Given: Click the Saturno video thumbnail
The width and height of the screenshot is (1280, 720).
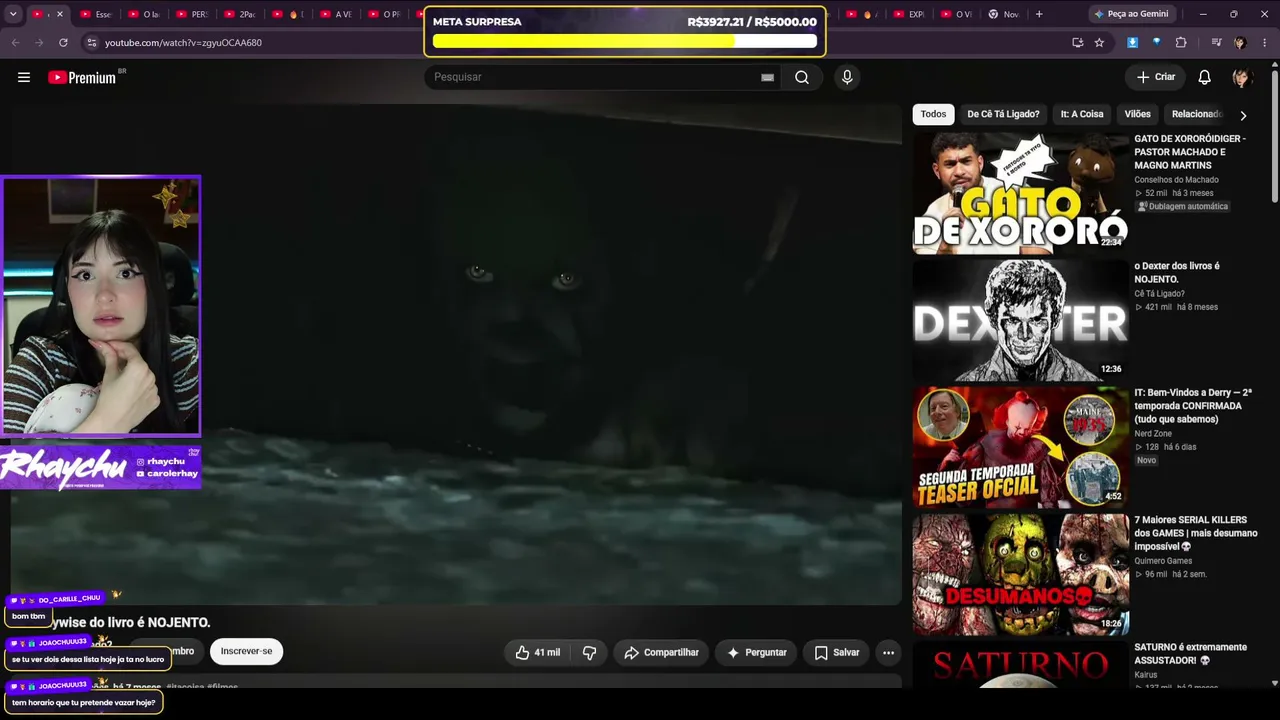Looking at the screenshot, I should (1020, 665).
